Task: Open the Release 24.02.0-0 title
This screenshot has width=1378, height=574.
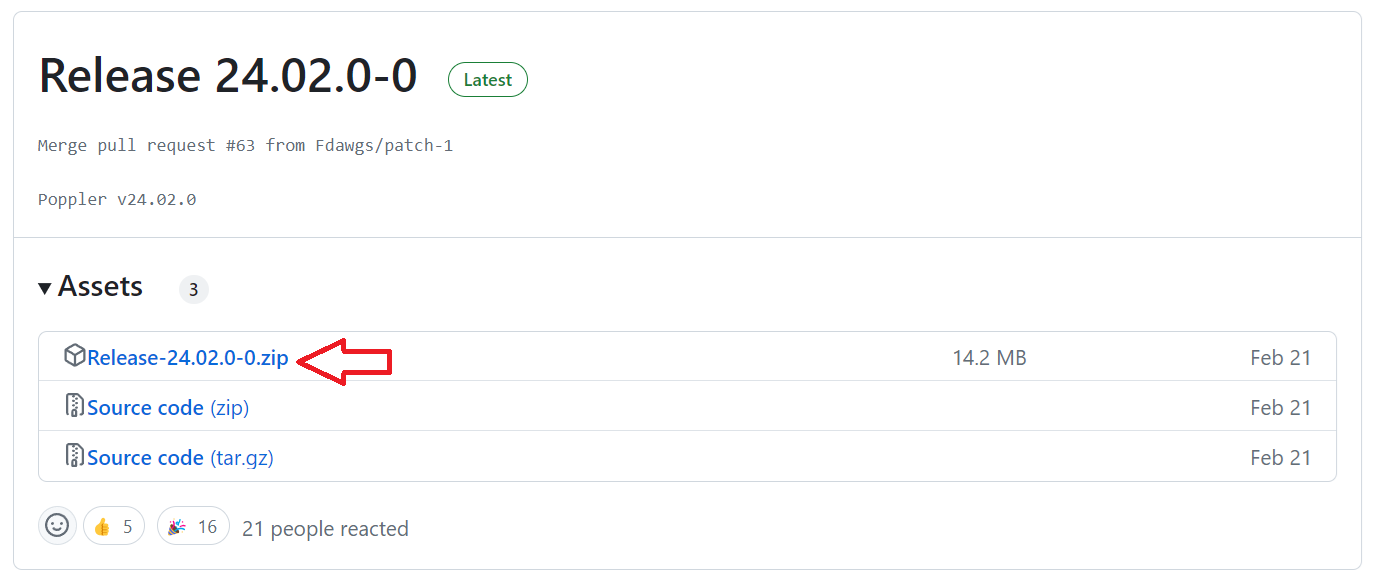Action: click(228, 77)
